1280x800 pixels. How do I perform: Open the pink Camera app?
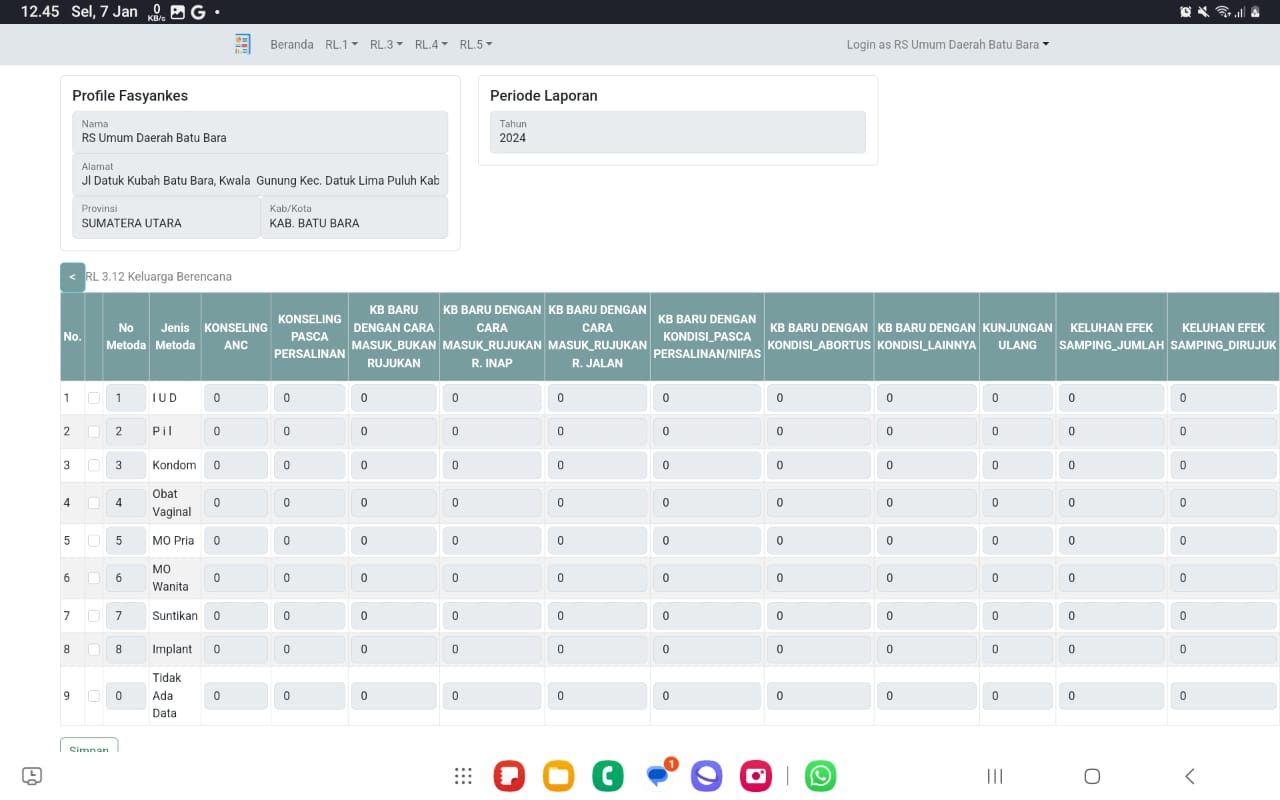(756, 776)
